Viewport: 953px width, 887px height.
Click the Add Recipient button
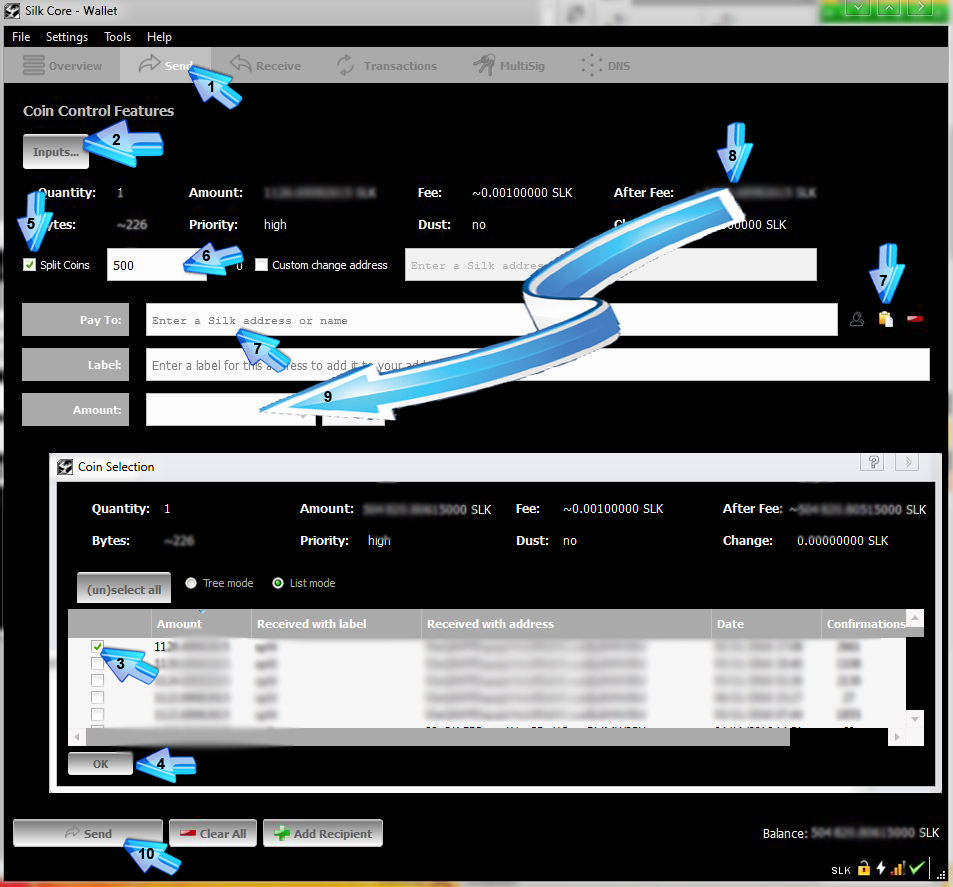point(323,833)
